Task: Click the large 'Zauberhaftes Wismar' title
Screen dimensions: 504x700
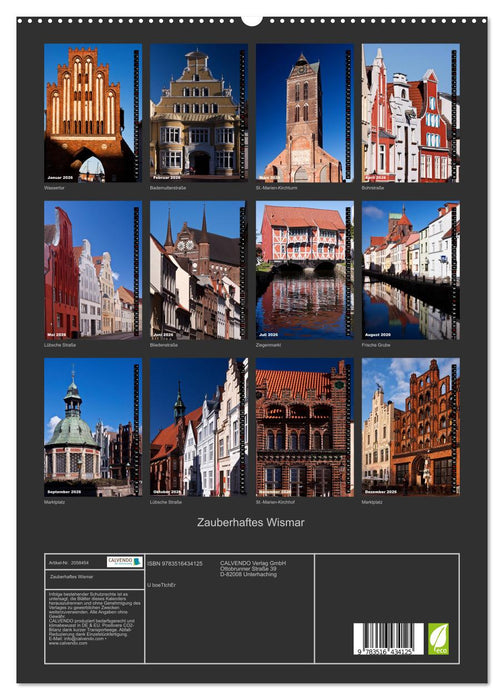Action: [251, 522]
